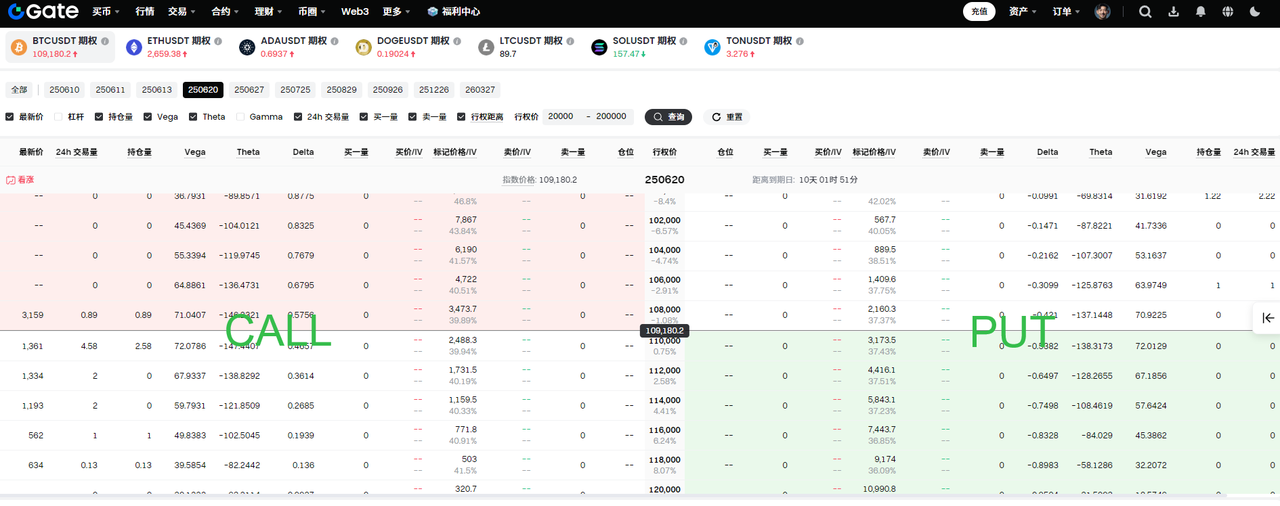Screen dimensions: 1280x506
Task: Click the download app icon
Action: (x=1173, y=12)
